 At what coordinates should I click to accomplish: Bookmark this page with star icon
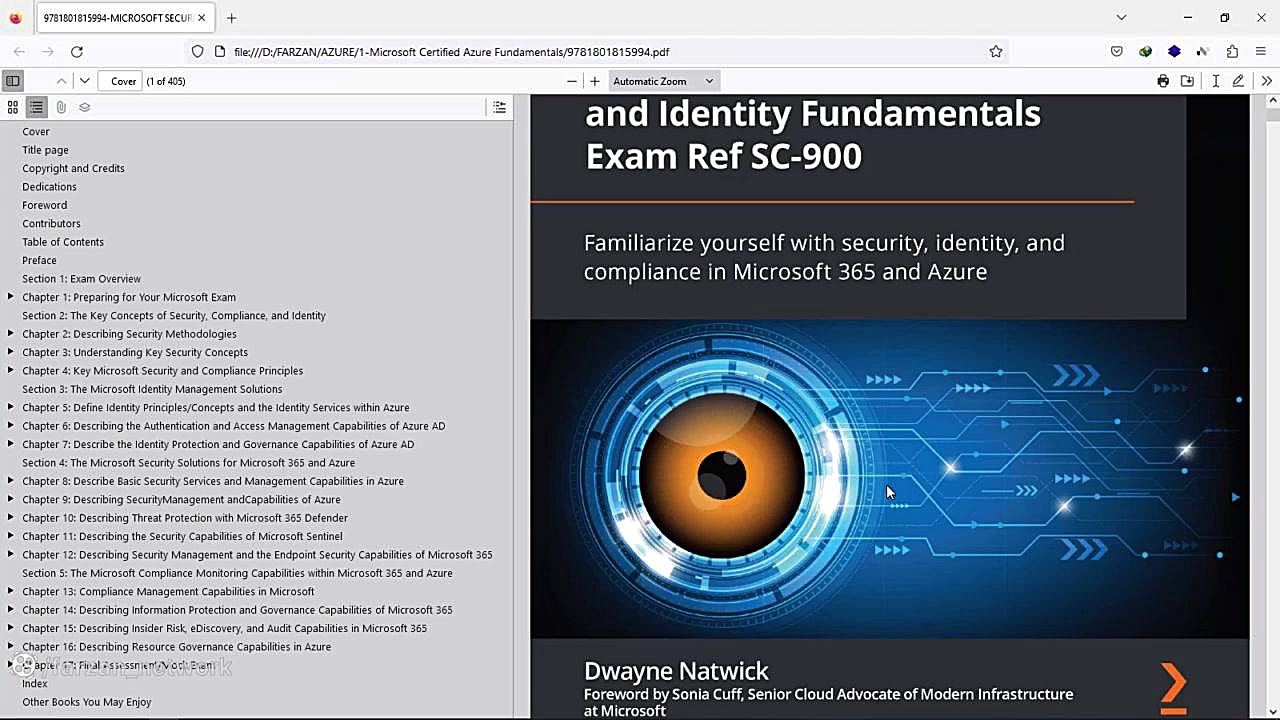996,52
